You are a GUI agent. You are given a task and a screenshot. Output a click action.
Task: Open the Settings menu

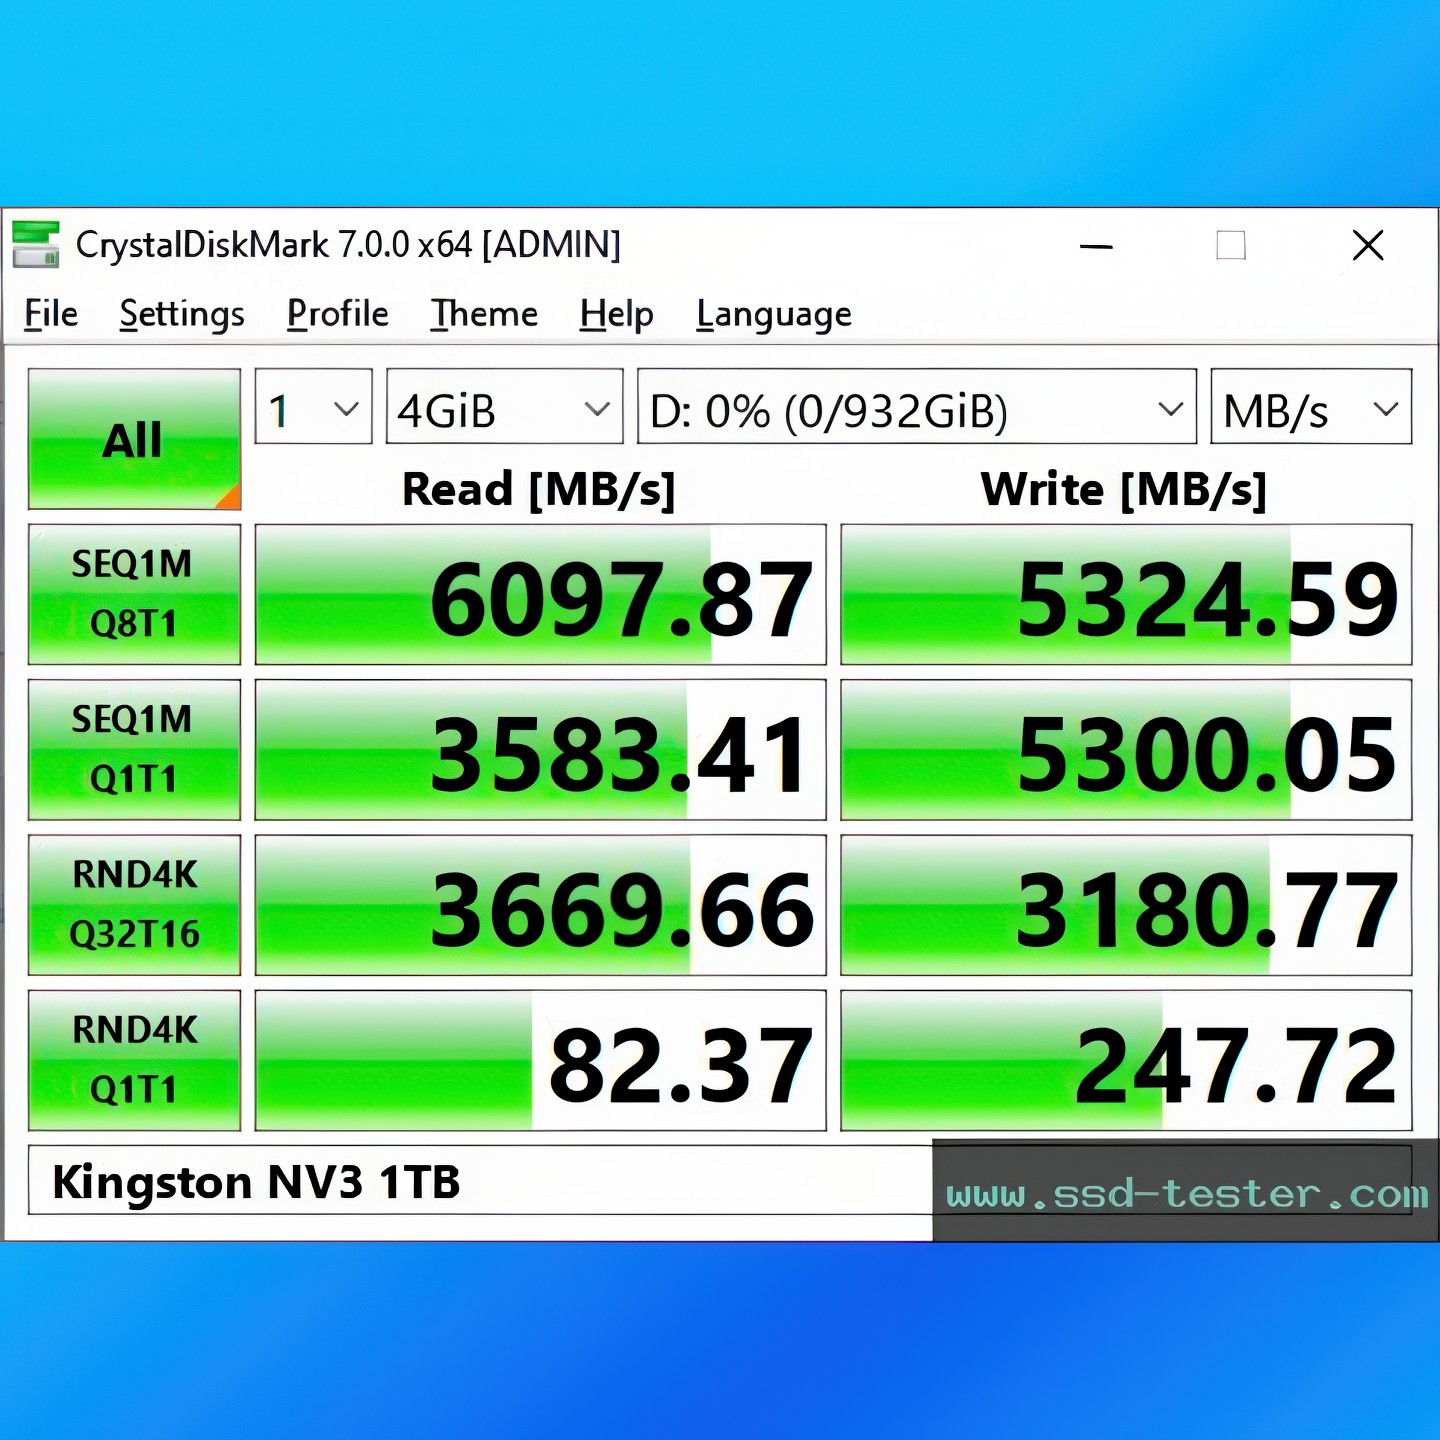coord(182,314)
